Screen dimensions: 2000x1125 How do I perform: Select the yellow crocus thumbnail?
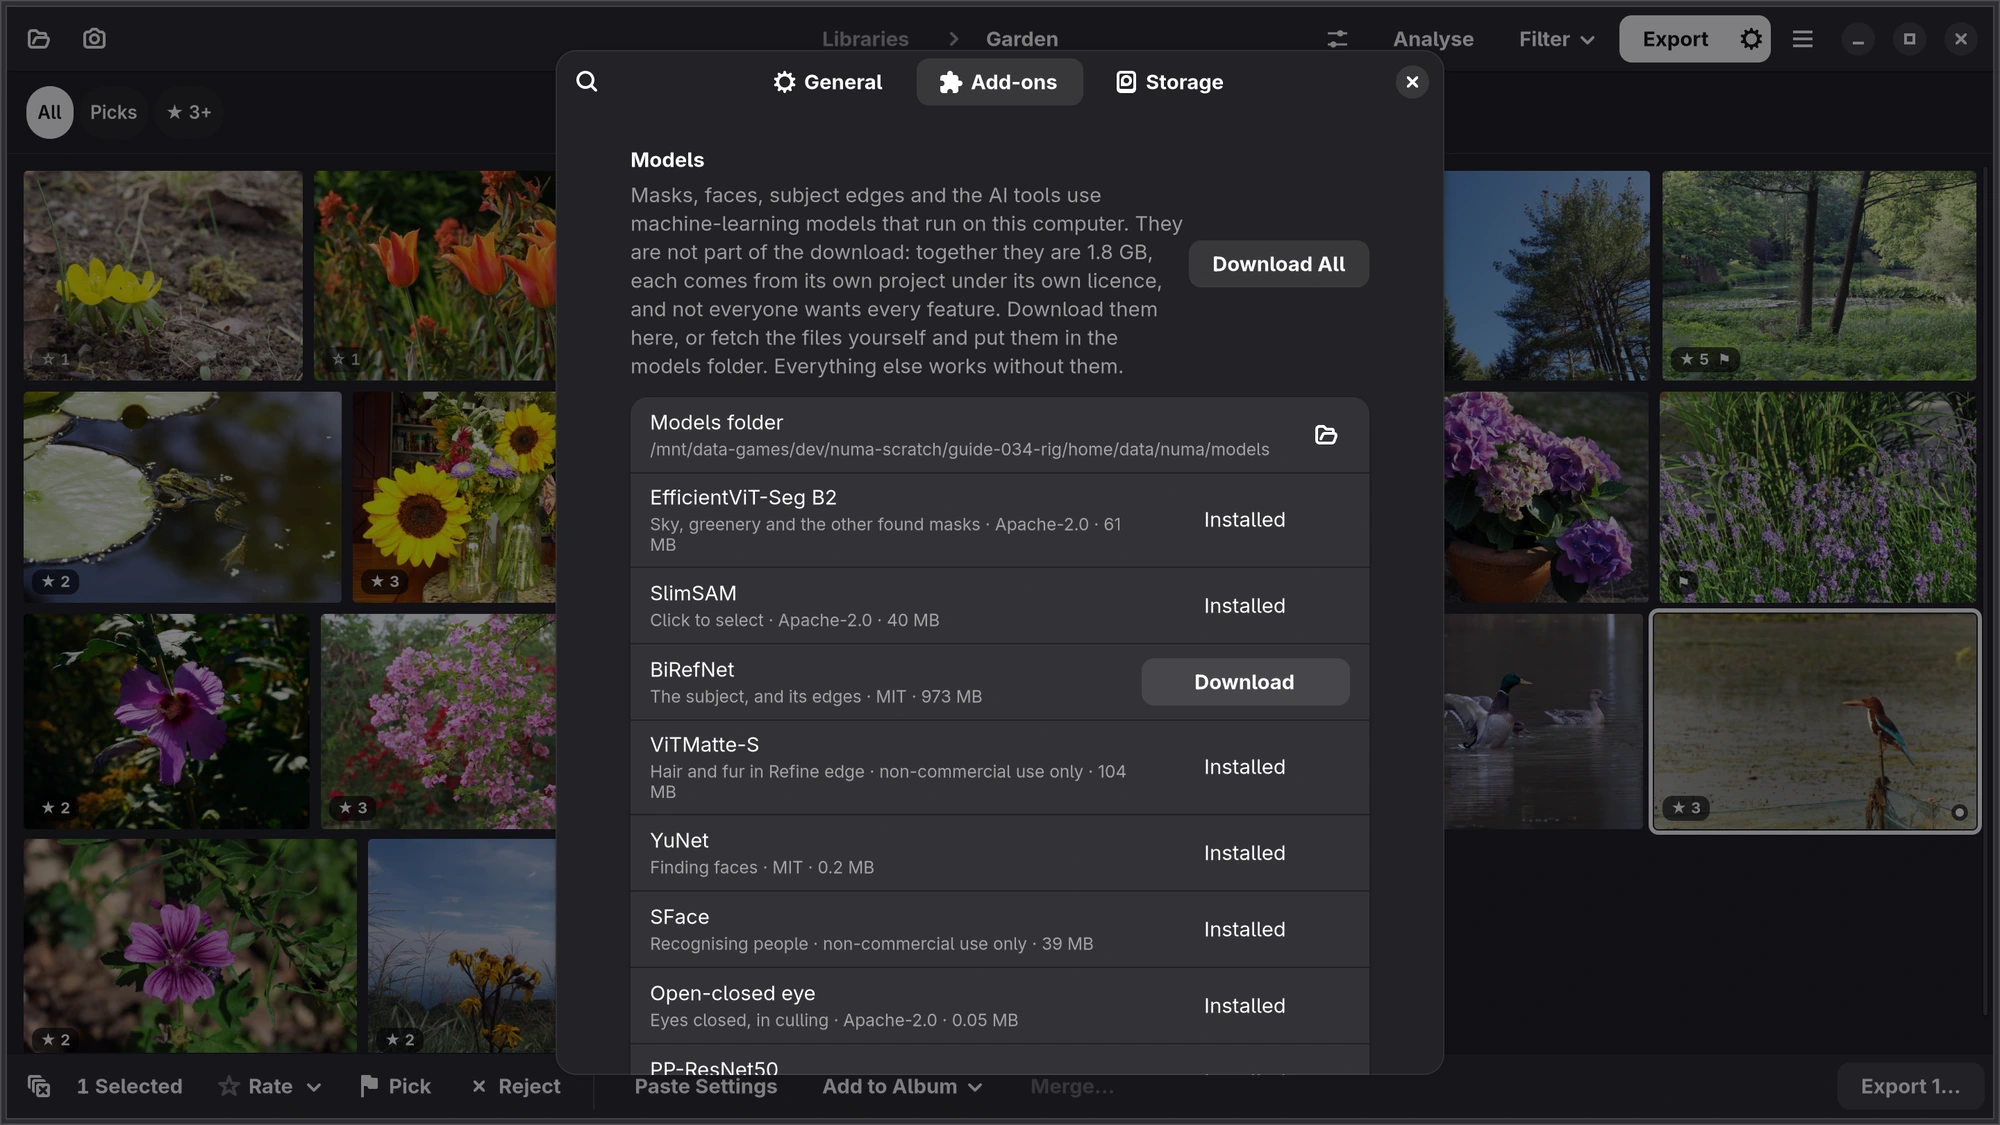click(163, 275)
